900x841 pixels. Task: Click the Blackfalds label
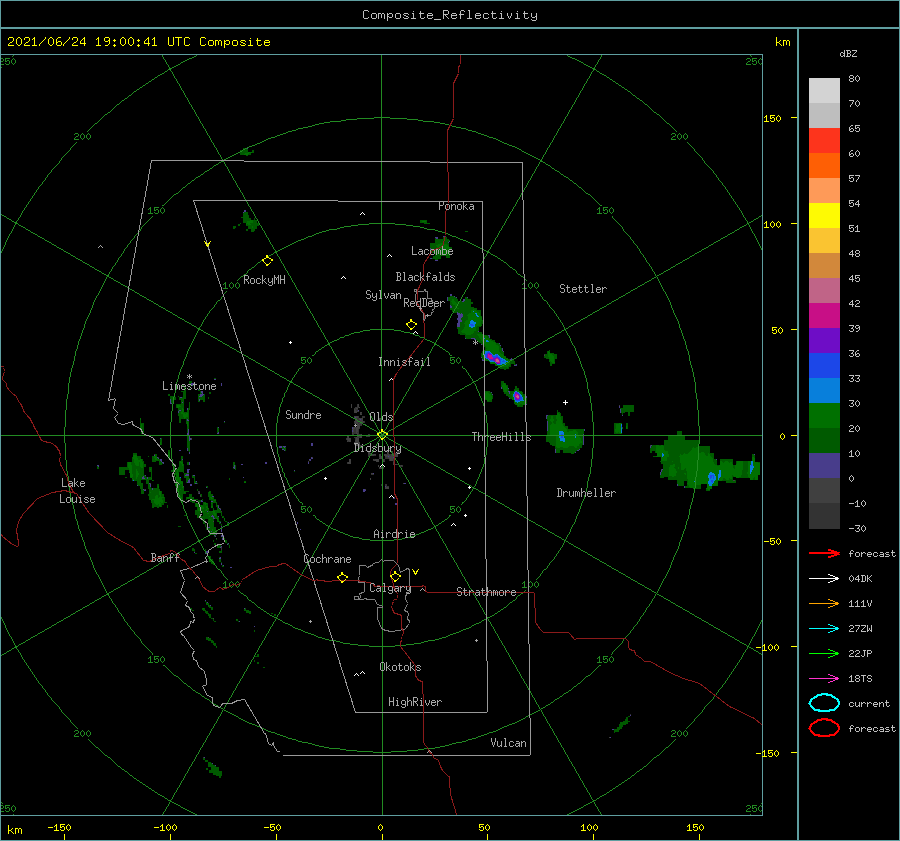pos(425,277)
